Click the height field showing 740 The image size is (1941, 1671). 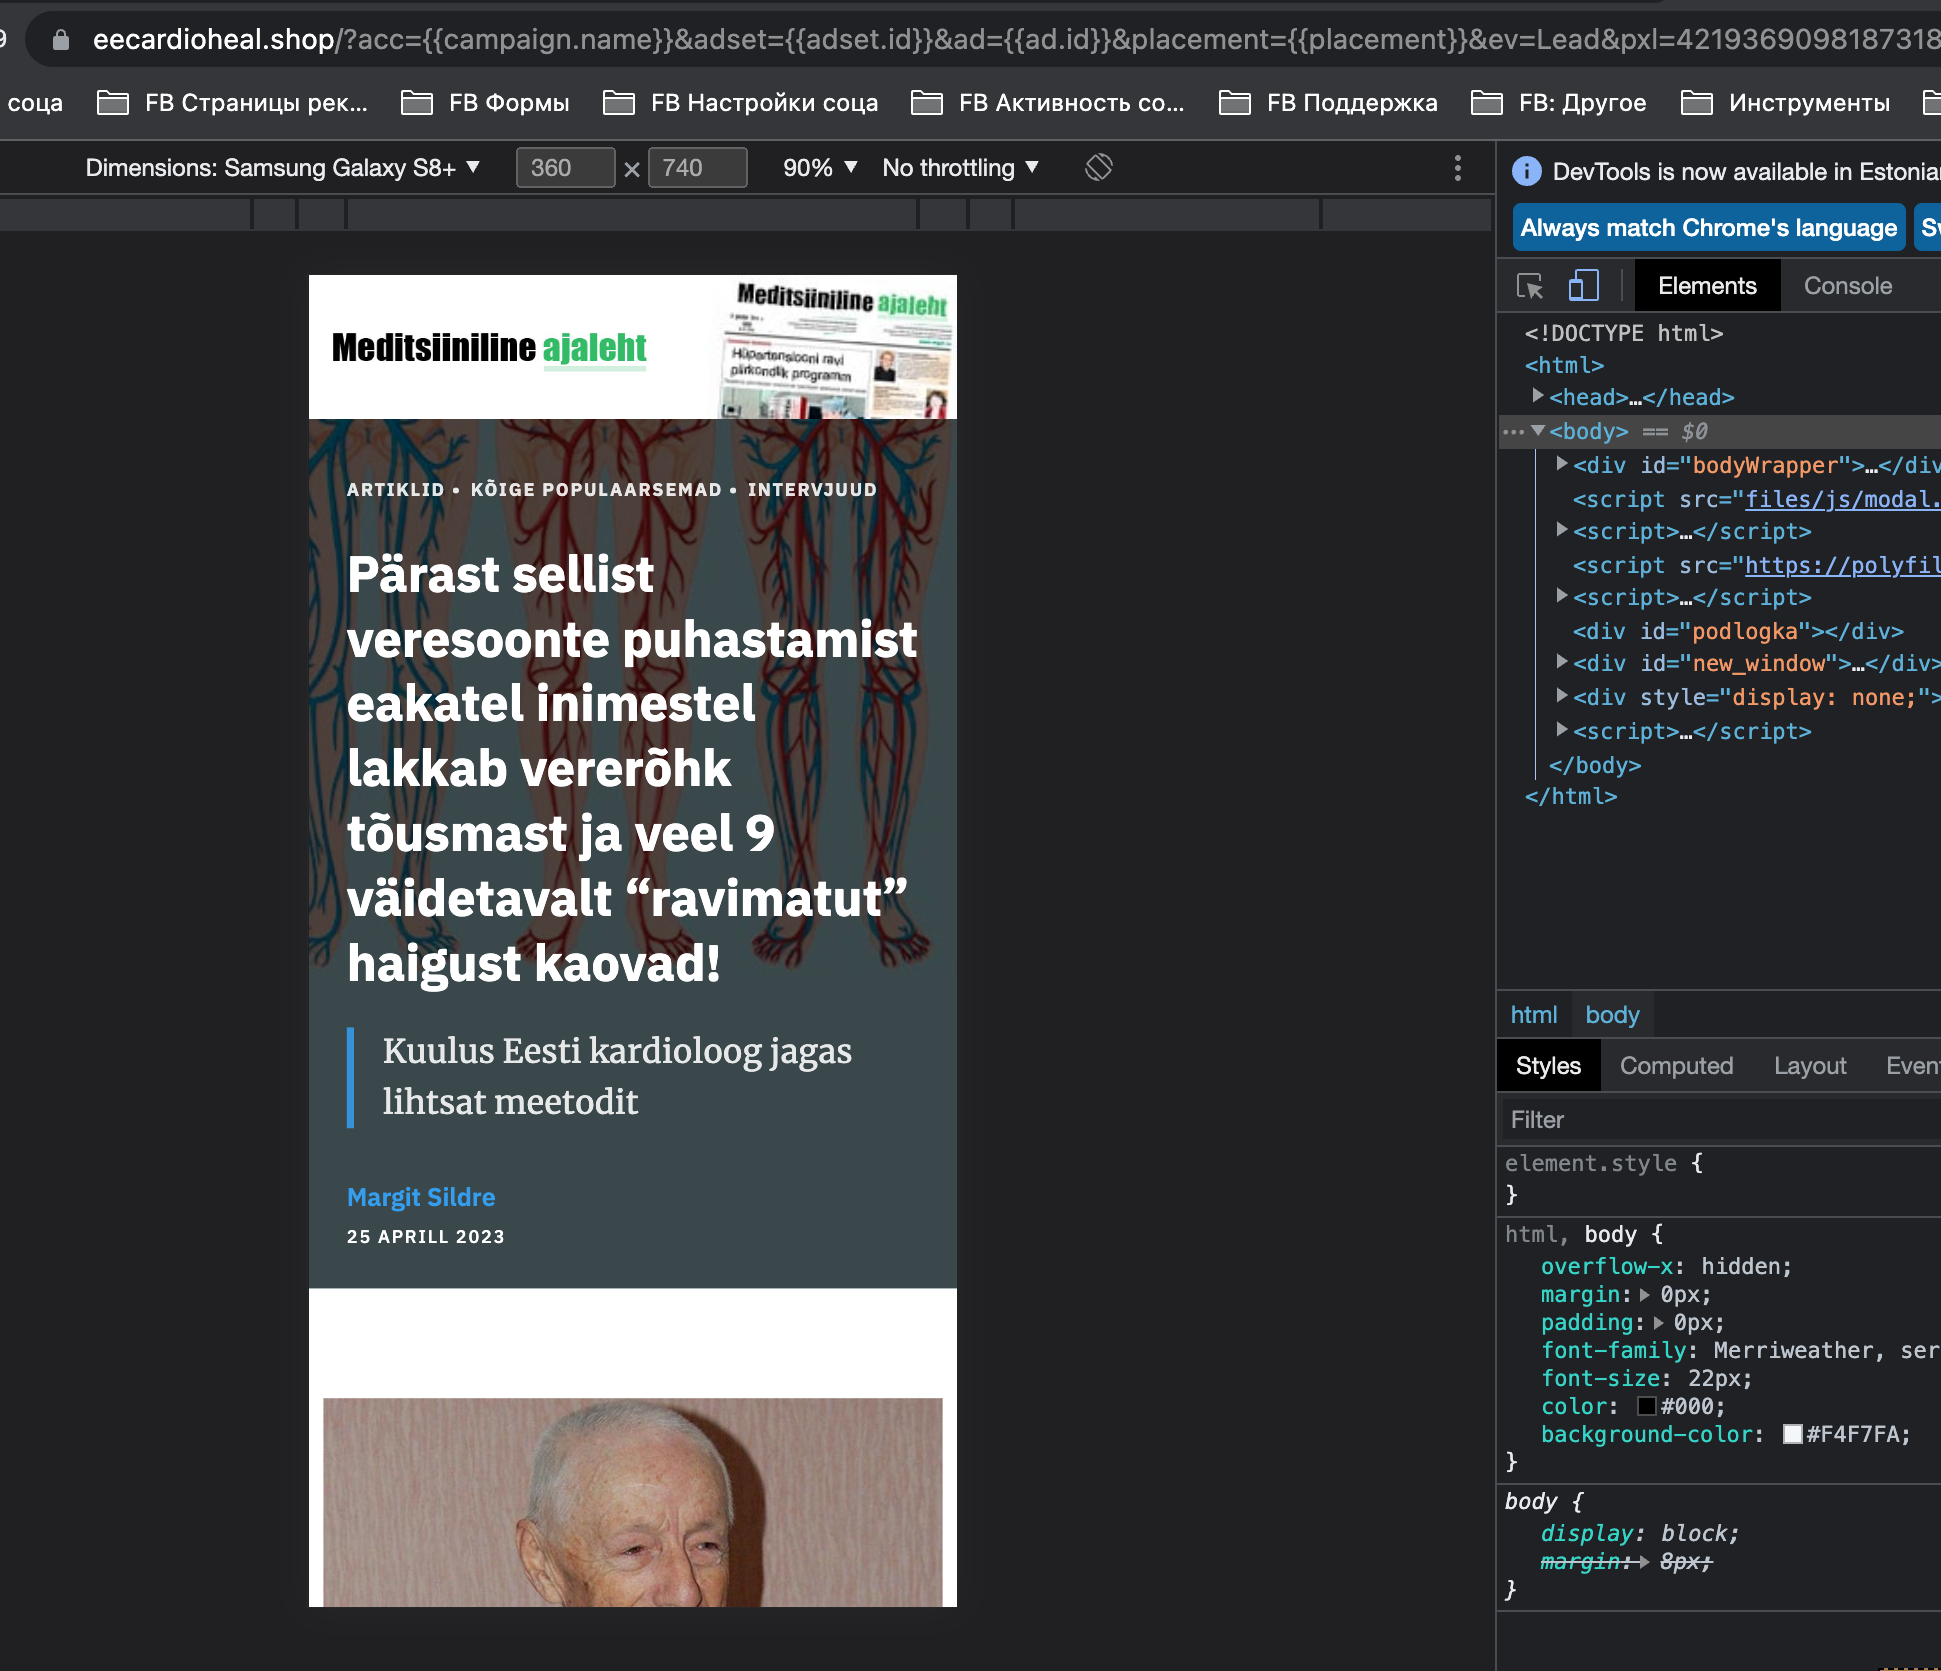coord(697,168)
